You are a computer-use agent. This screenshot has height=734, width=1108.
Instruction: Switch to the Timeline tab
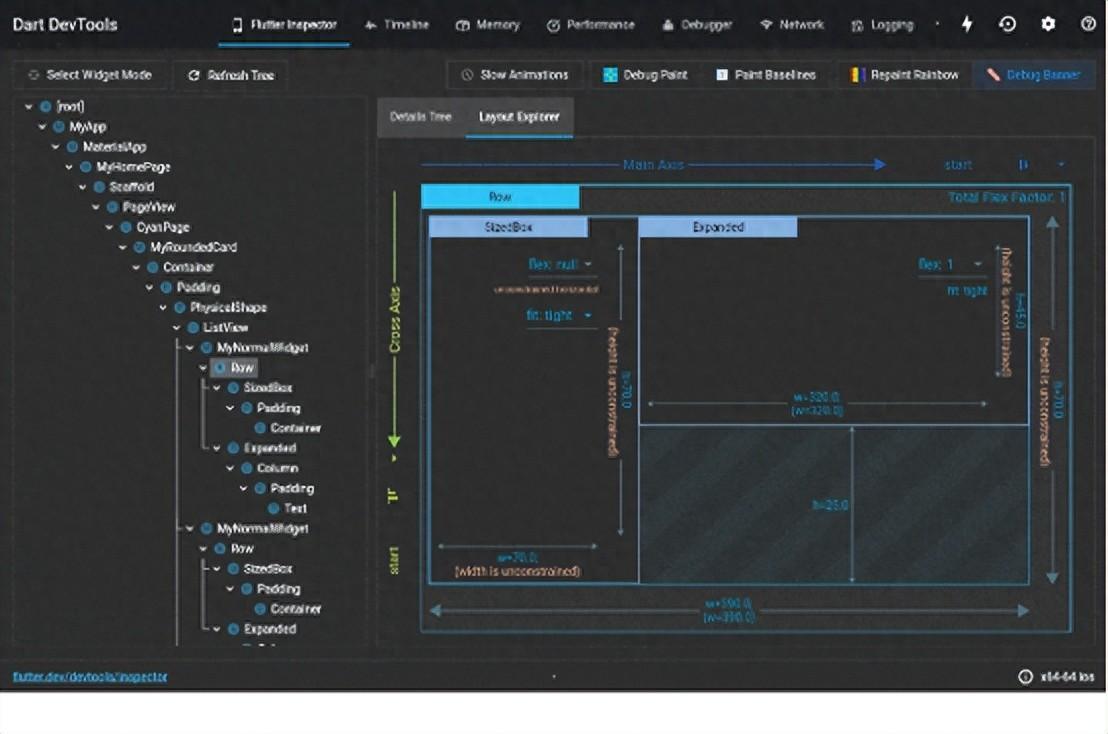[396, 25]
